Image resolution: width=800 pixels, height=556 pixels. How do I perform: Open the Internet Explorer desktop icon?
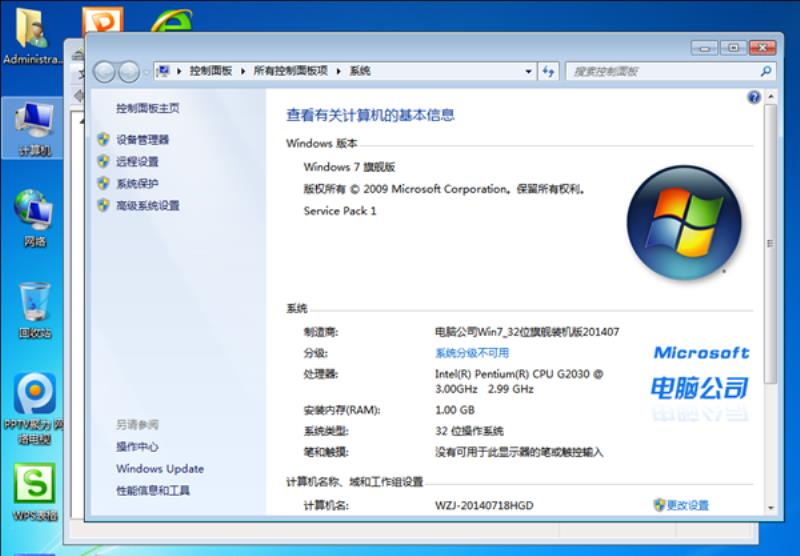pos(172,20)
